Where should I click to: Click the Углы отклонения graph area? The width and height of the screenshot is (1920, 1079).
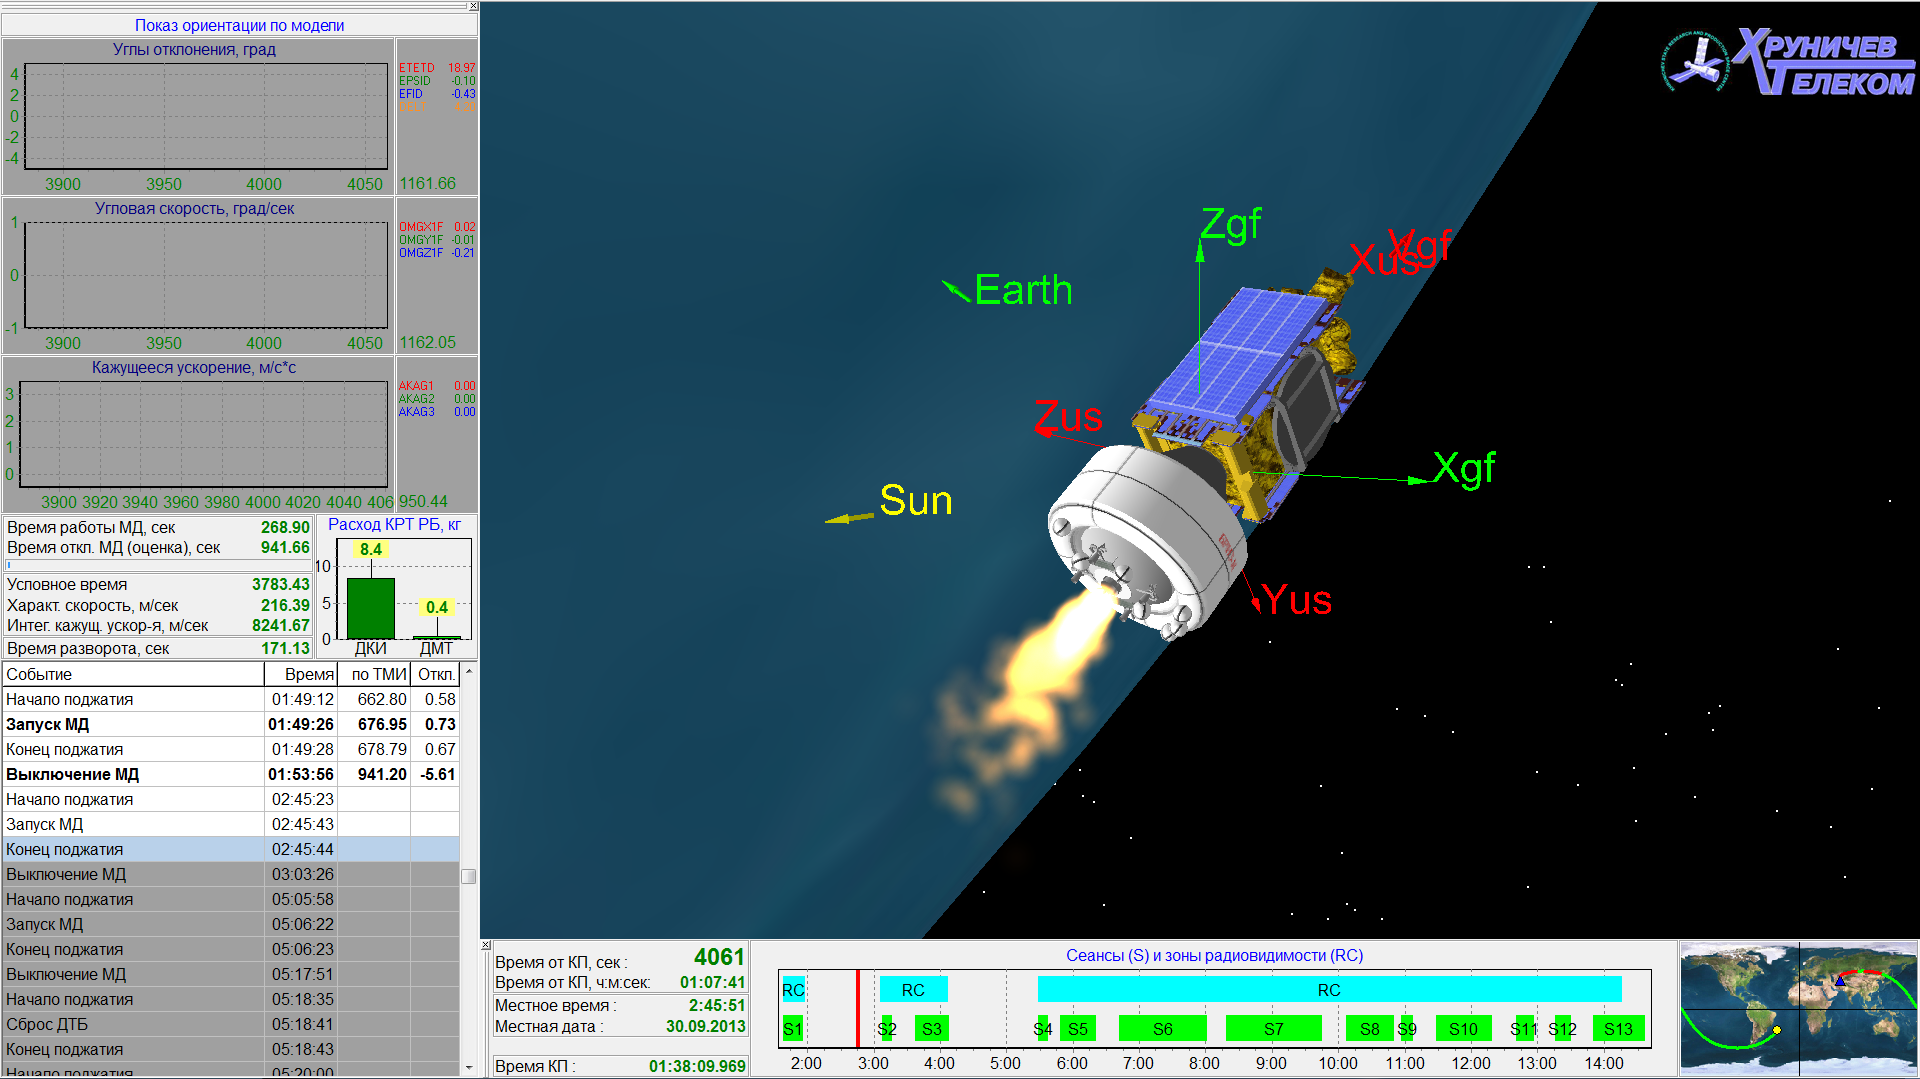205,117
